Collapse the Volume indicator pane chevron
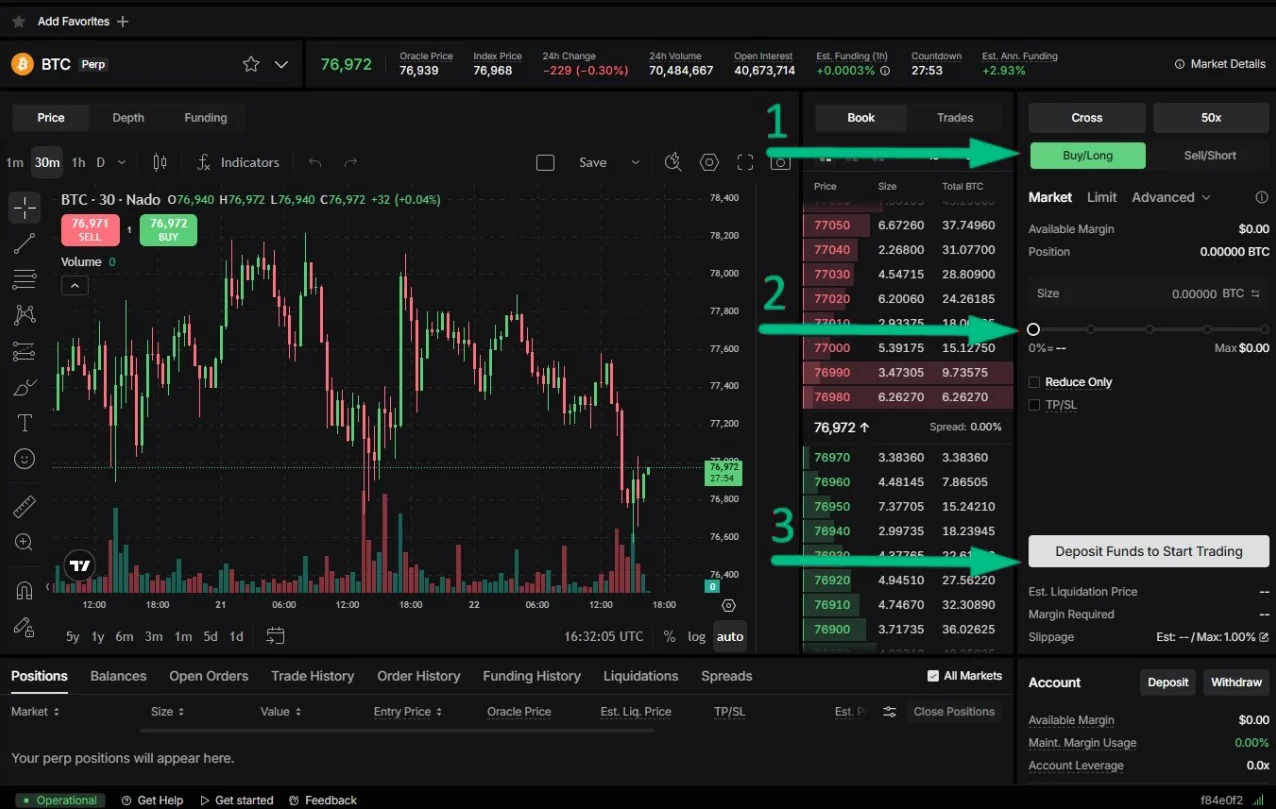The height and width of the screenshot is (809, 1276). click(x=75, y=286)
